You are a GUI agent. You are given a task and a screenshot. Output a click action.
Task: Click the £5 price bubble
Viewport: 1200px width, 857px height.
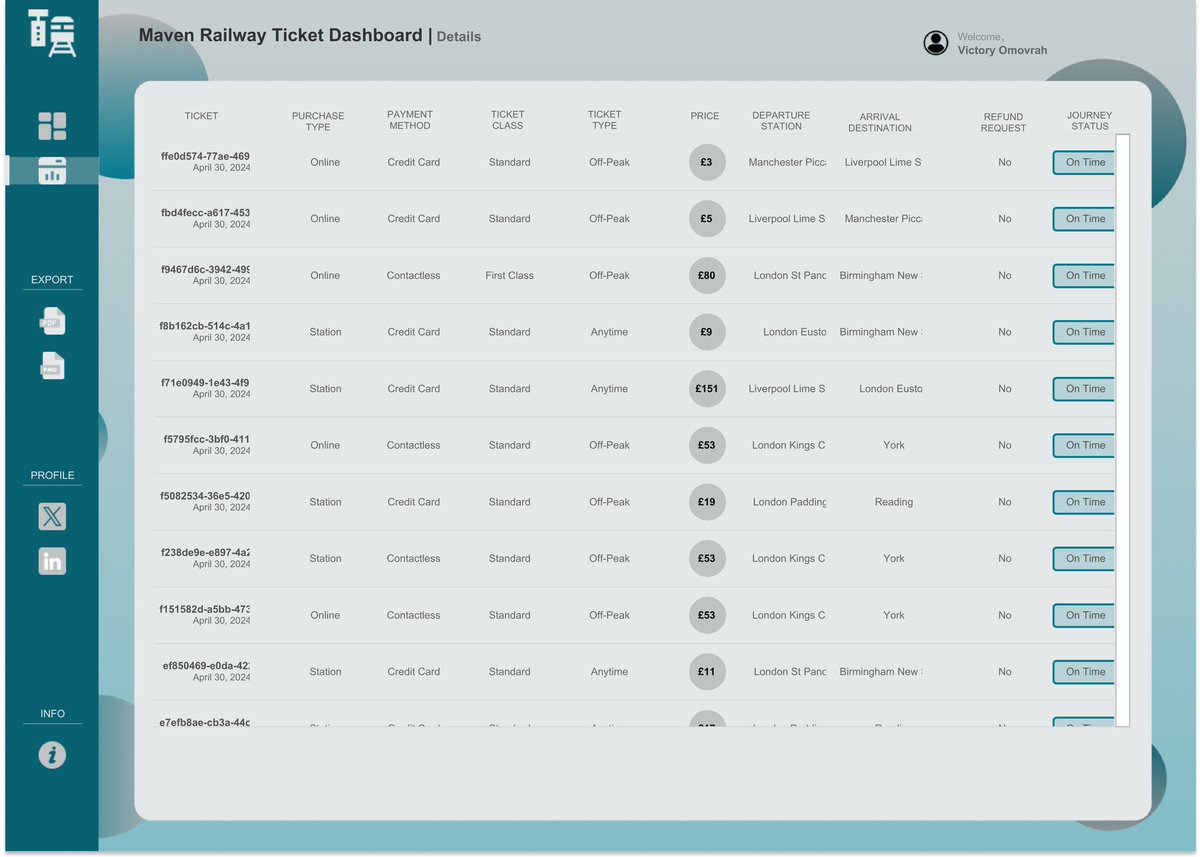pyautogui.click(x=707, y=219)
